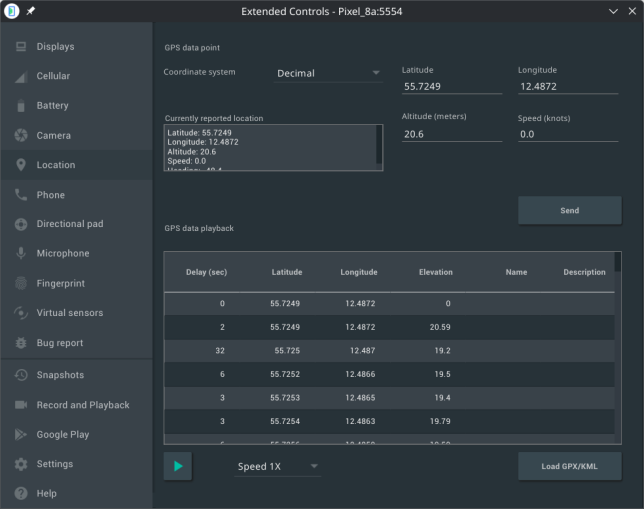Click the Help question mark icon
644x509 pixels.
coord(21,493)
